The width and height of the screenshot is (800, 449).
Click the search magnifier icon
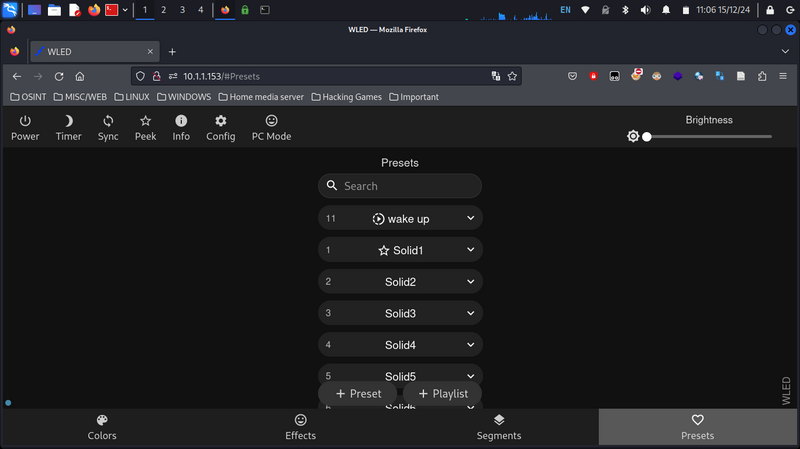(332, 185)
